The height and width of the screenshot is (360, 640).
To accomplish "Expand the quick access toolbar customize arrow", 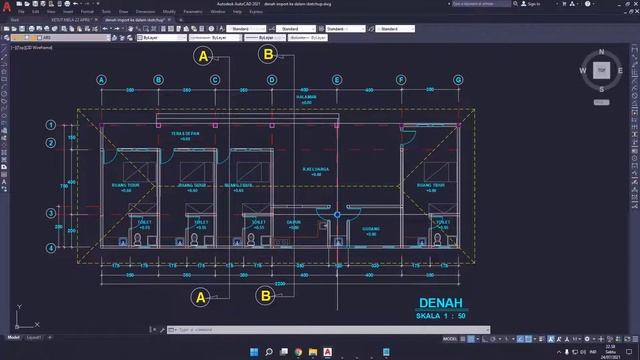I will (x=98, y=4).
